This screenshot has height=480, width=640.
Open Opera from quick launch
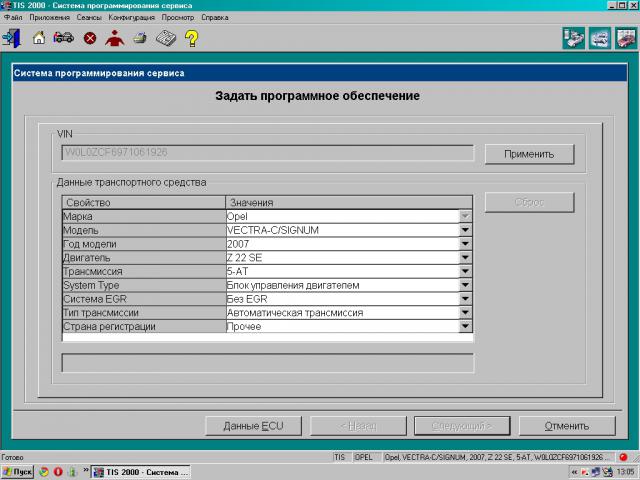coord(58,472)
